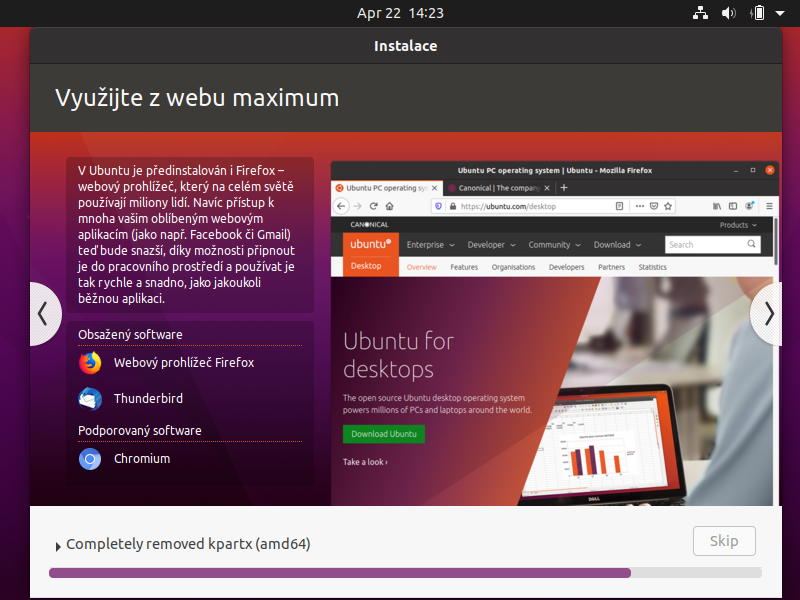
Task: Close the Ubuntu PC operating system tab
Action: [x=434, y=188]
